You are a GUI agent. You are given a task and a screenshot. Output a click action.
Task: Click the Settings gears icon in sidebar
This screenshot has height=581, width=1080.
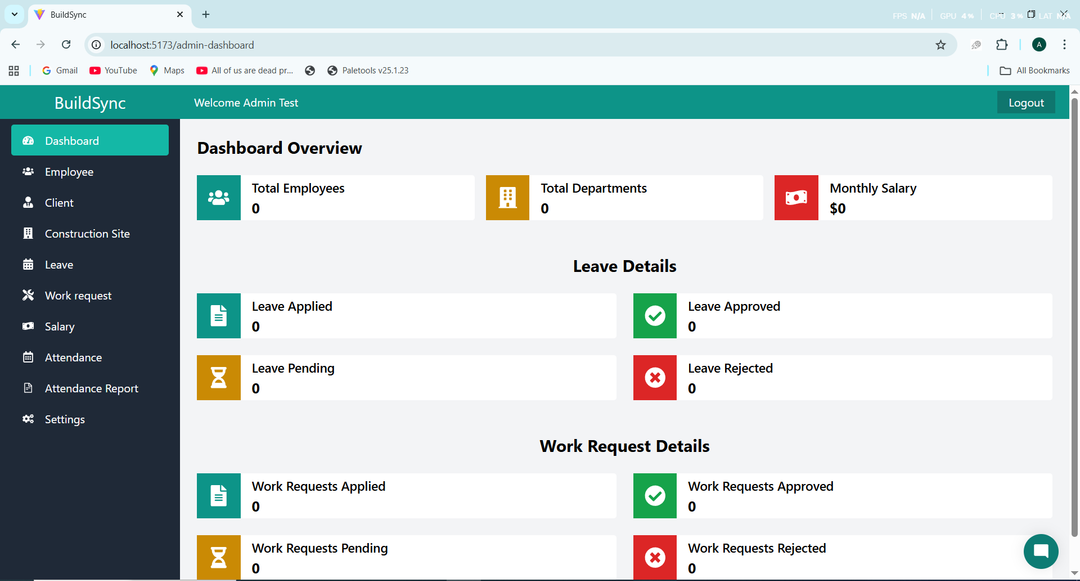pos(28,419)
